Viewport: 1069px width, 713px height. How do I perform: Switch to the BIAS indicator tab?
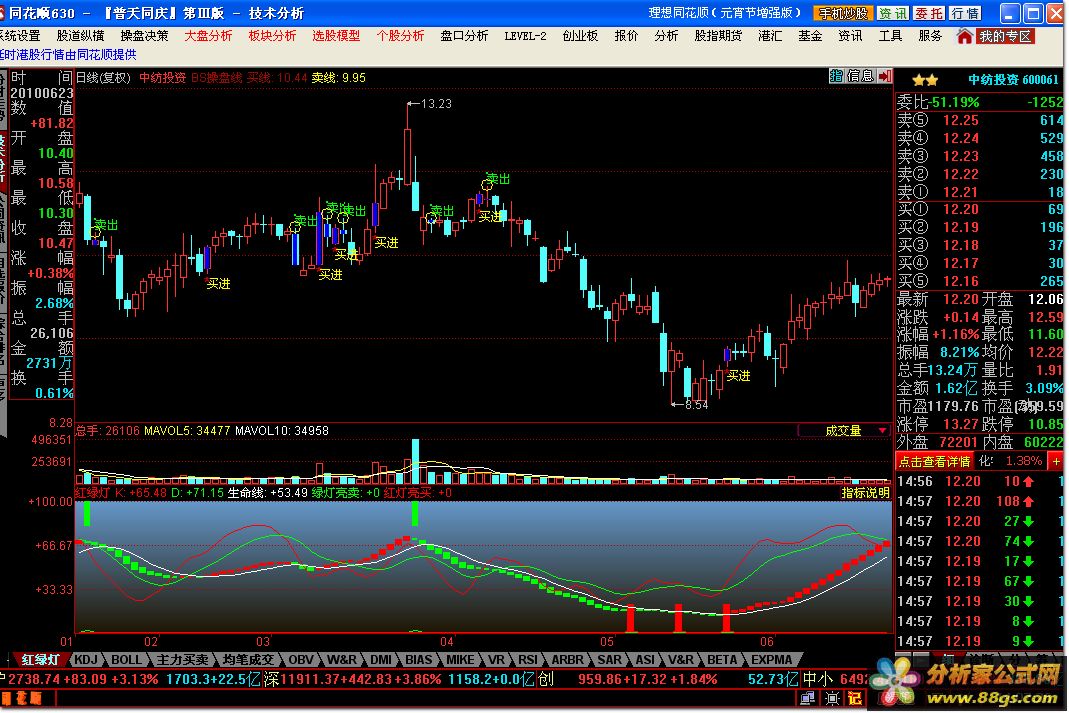coord(419,660)
